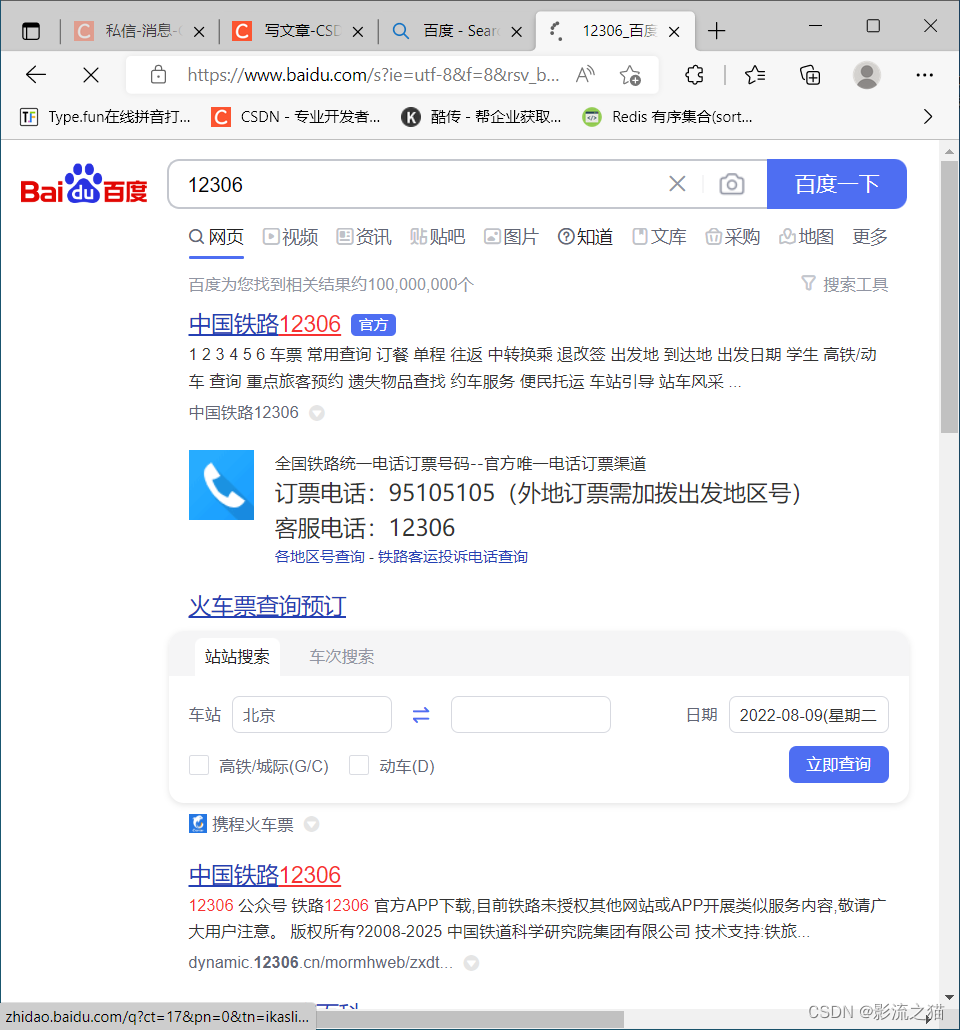Switch to the 资讯 search tab
Image resolution: width=960 pixels, height=1030 pixels.
(x=364, y=236)
